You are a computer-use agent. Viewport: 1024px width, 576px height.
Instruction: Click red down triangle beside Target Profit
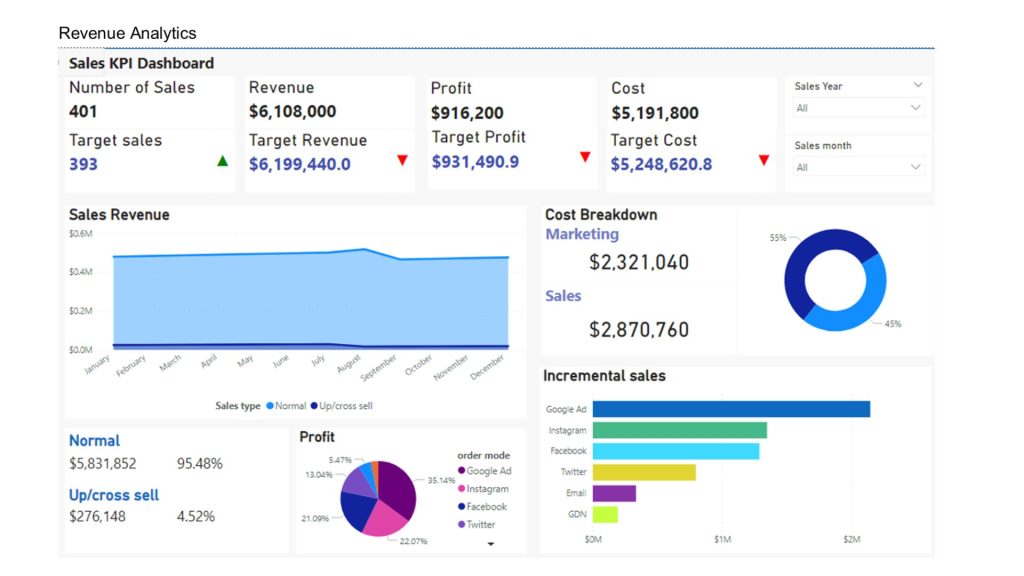tap(585, 157)
